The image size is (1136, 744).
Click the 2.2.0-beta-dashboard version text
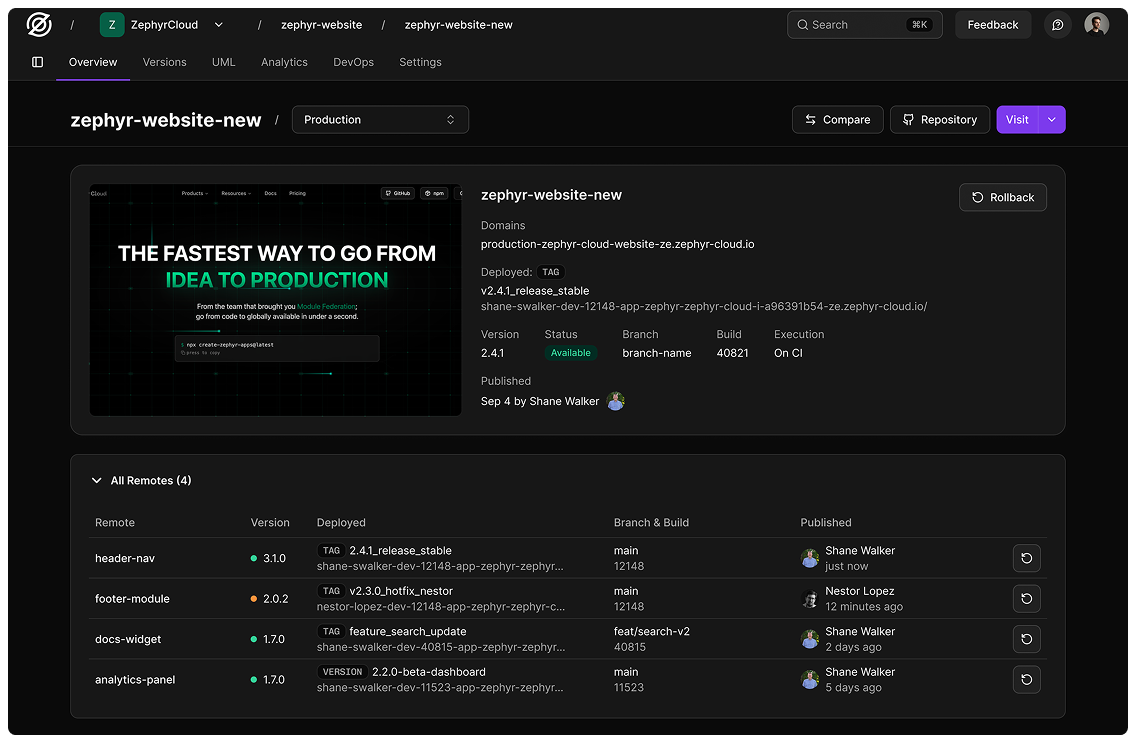click(x=429, y=672)
